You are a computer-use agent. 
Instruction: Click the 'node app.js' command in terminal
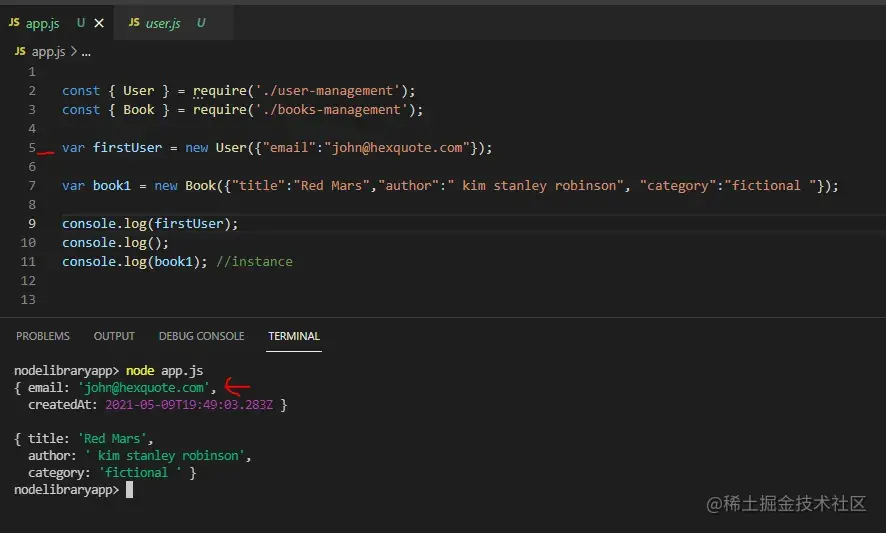coord(164,371)
